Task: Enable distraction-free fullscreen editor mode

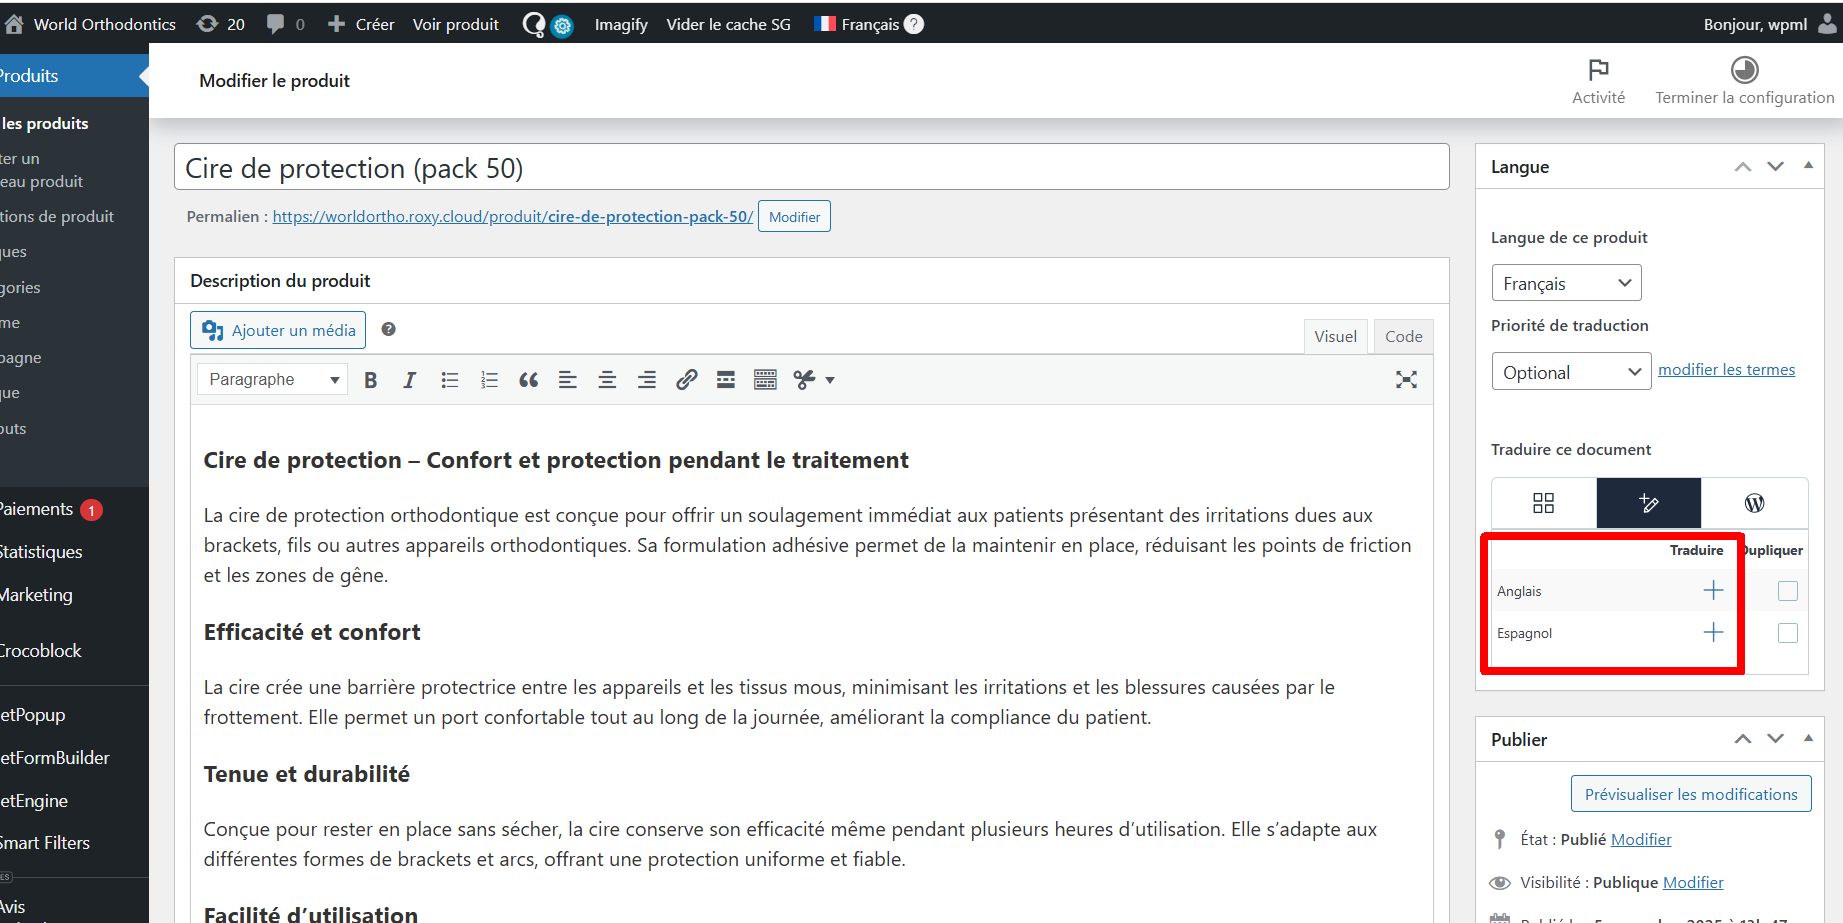Action: click(1406, 380)
